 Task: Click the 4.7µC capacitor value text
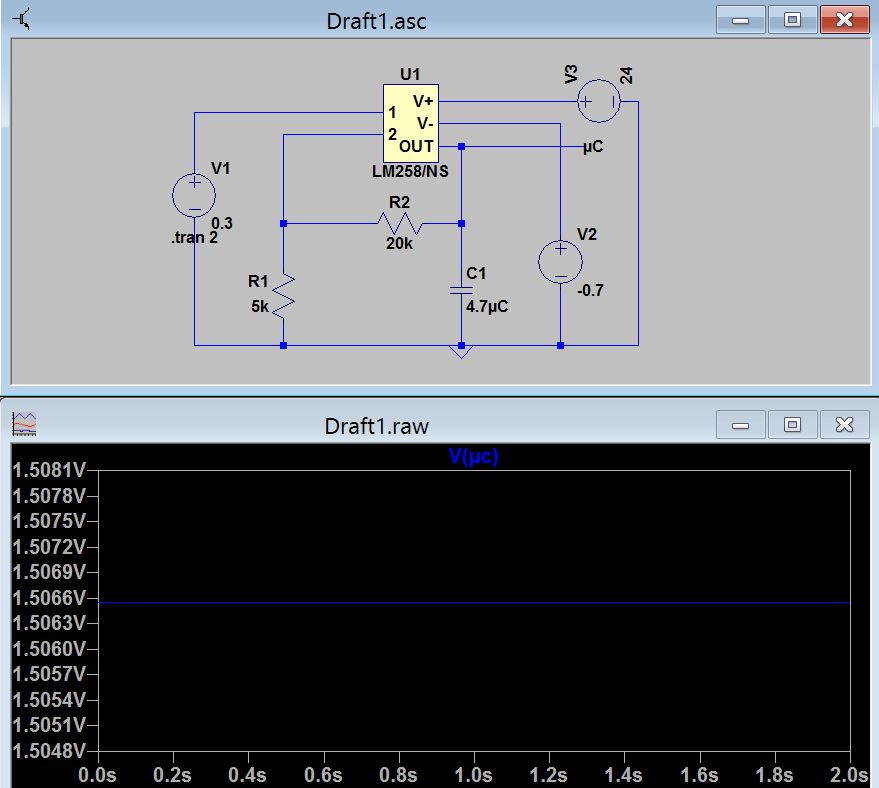[487, 307]
